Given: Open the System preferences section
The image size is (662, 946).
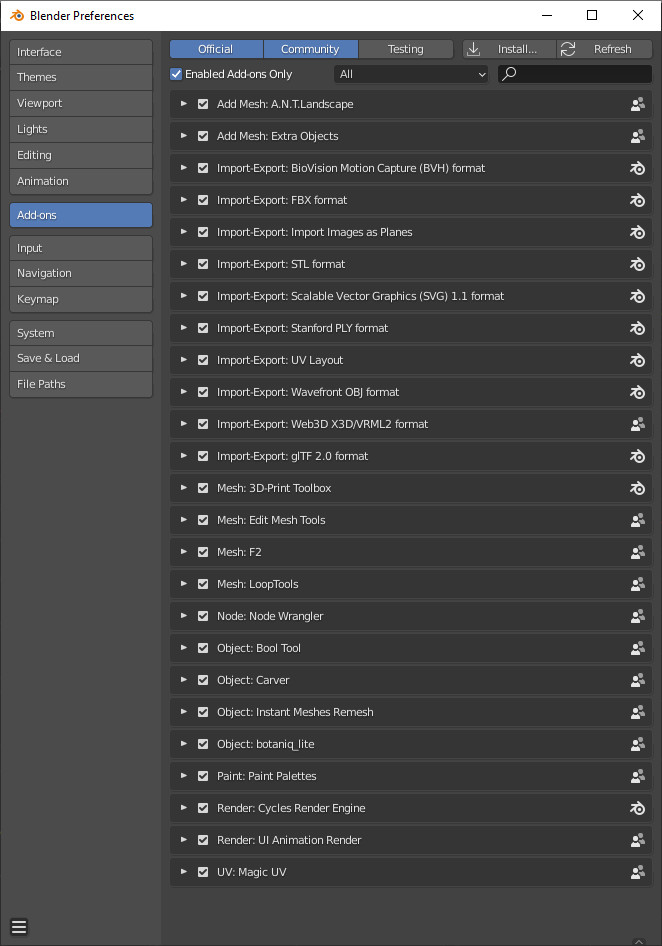Looking at the screenshot, I should tap(81, 333).
